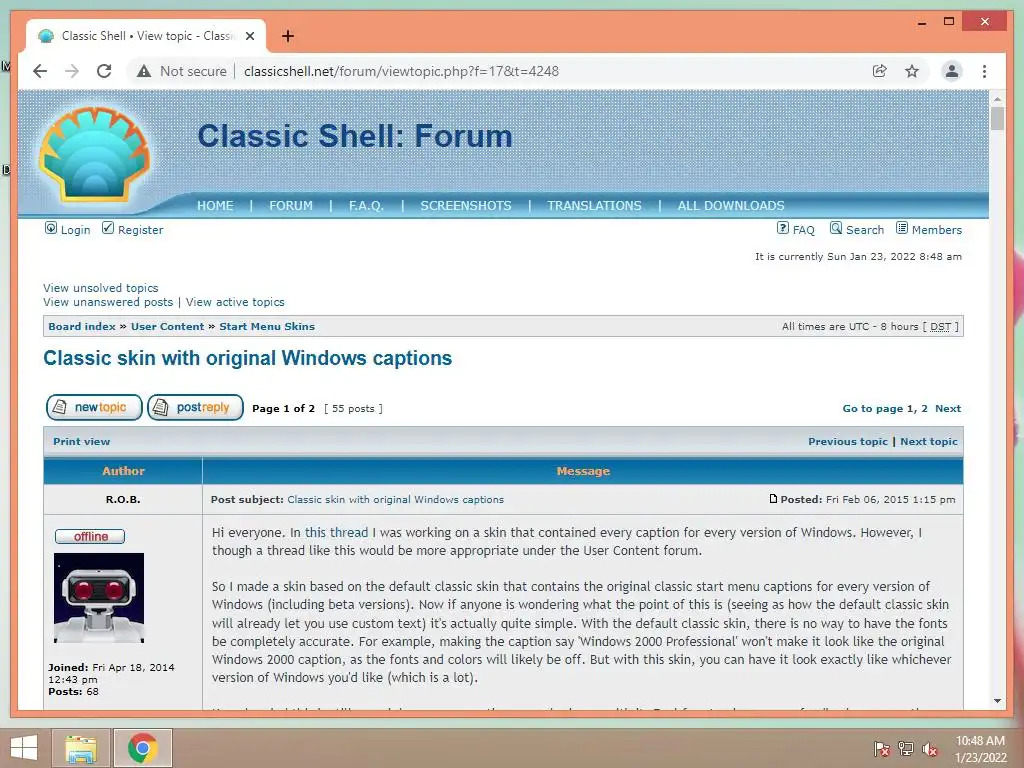Open F.A.Q. in the navigation bar

pos(366,206)
